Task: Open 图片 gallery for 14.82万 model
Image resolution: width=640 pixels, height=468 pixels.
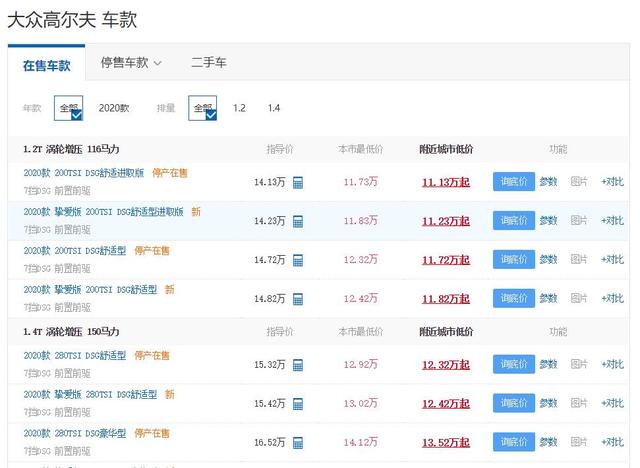Action: [x=579, y=298]
